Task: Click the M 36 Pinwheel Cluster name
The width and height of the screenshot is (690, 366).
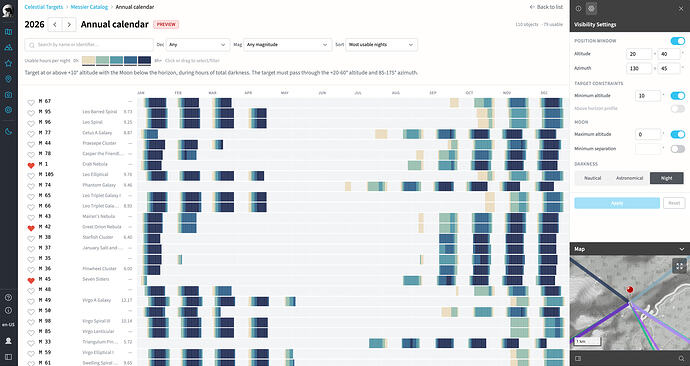Action: click(x=99, y=269)
